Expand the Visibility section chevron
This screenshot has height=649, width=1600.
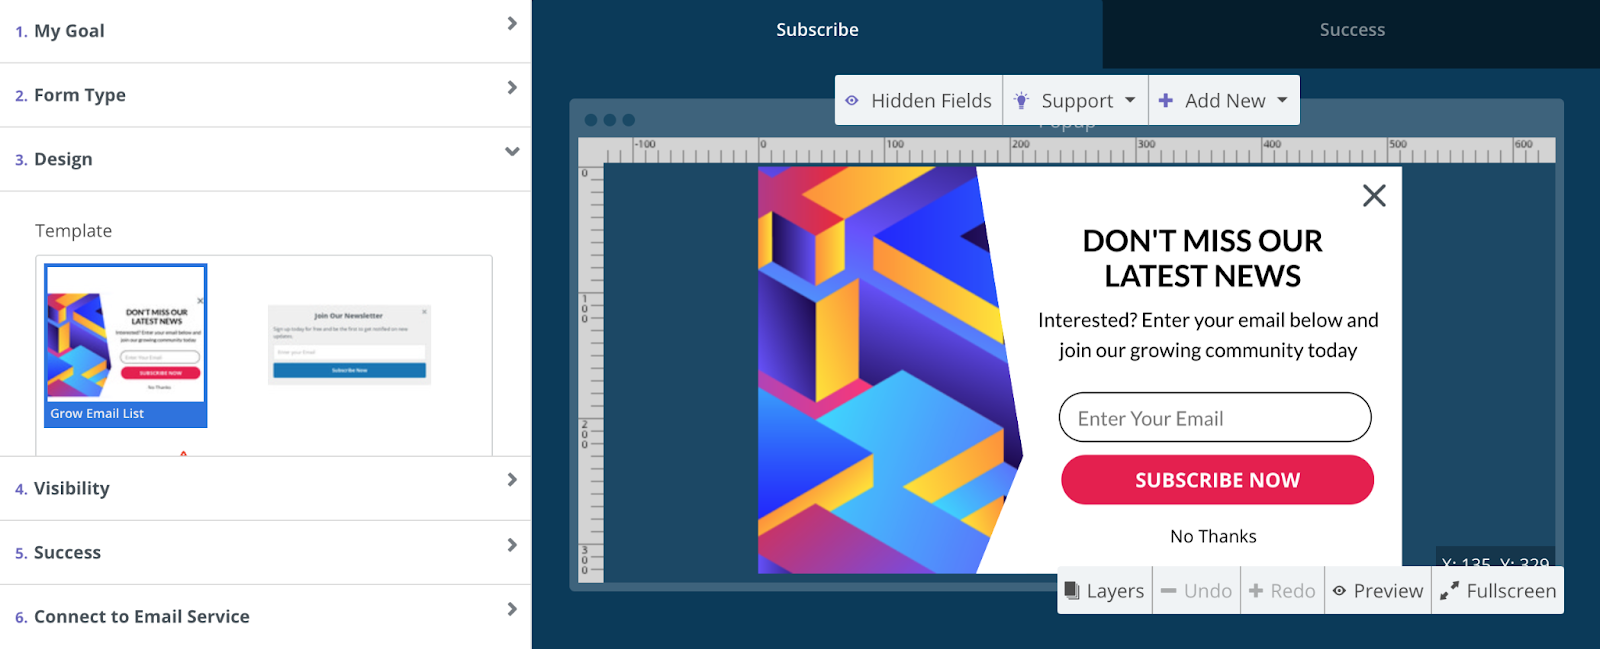pos(512,480)
